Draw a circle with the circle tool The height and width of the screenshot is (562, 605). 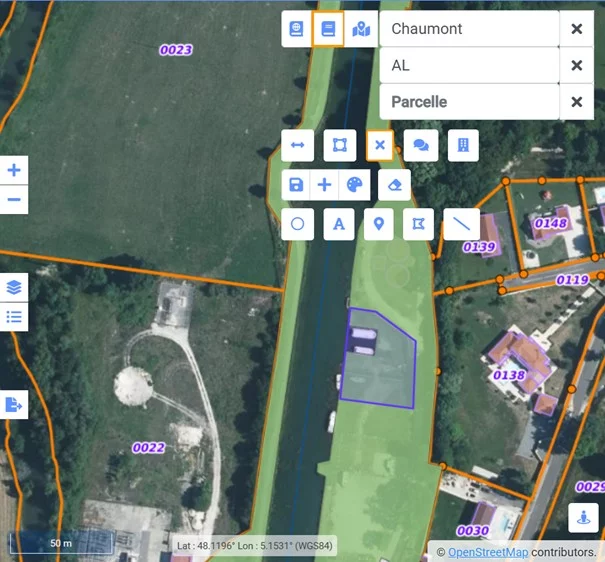pyautogui.click(x=297, y=224)
